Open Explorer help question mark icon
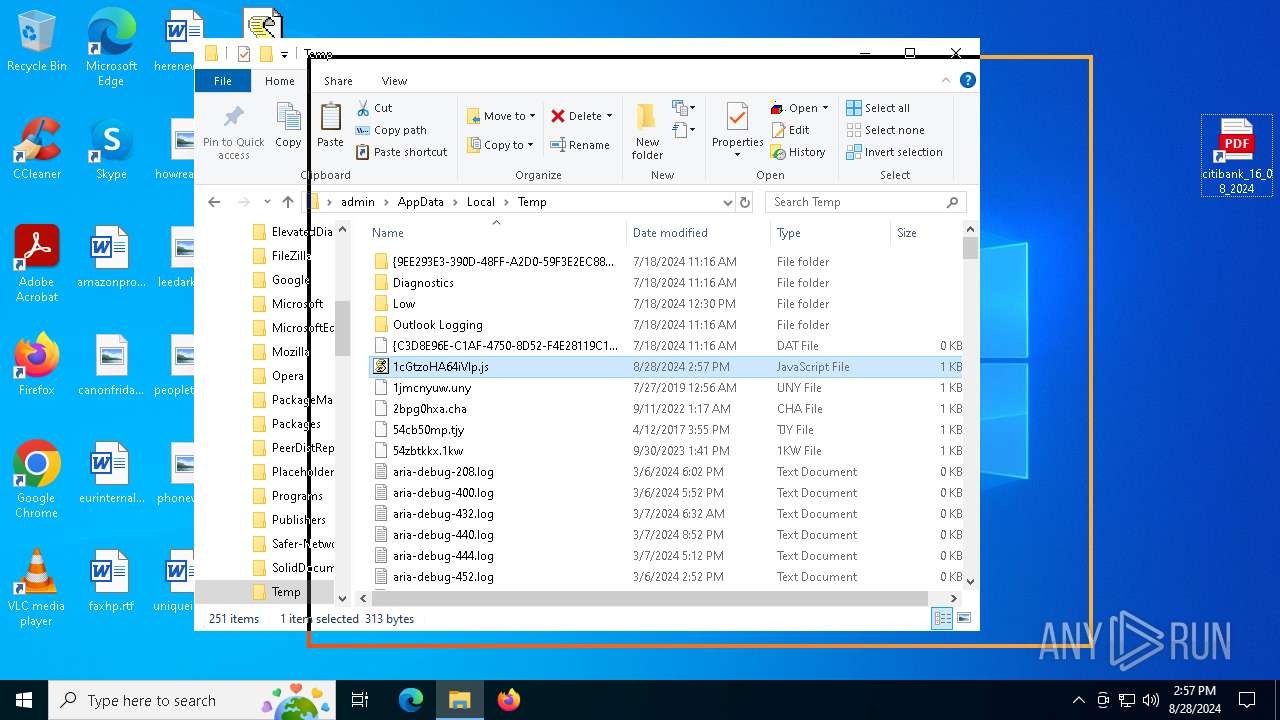The height and width of the screenshot is (720, 1280). pos(967,81)
